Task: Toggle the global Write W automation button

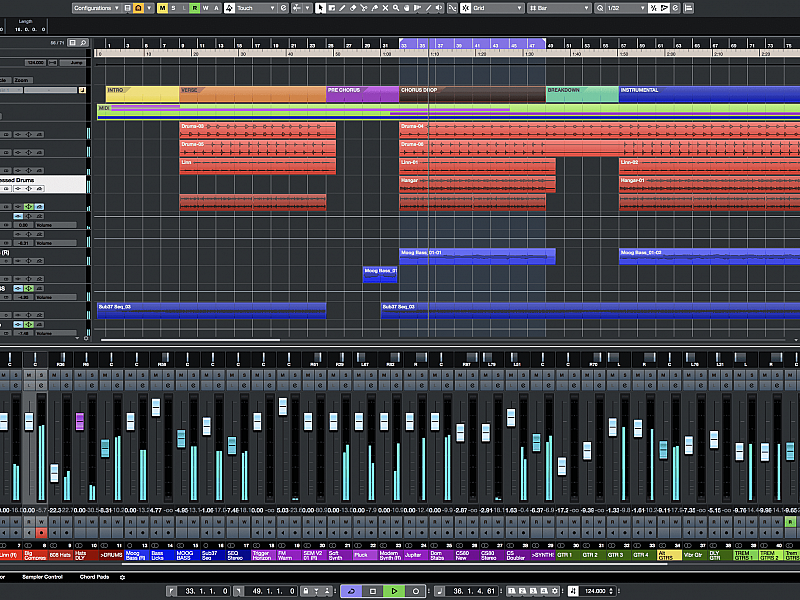Action: [206, 8]
